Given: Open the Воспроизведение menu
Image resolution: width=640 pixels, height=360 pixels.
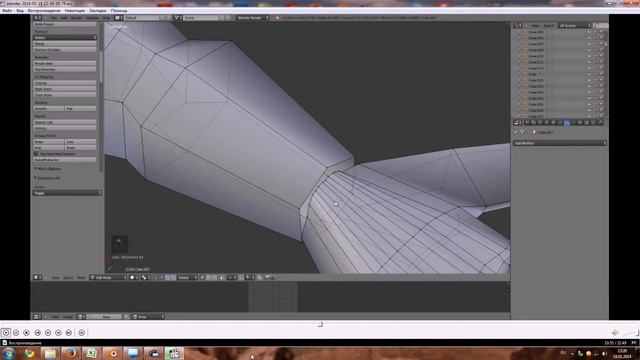Looking at the screenshot, I should 44,11.
